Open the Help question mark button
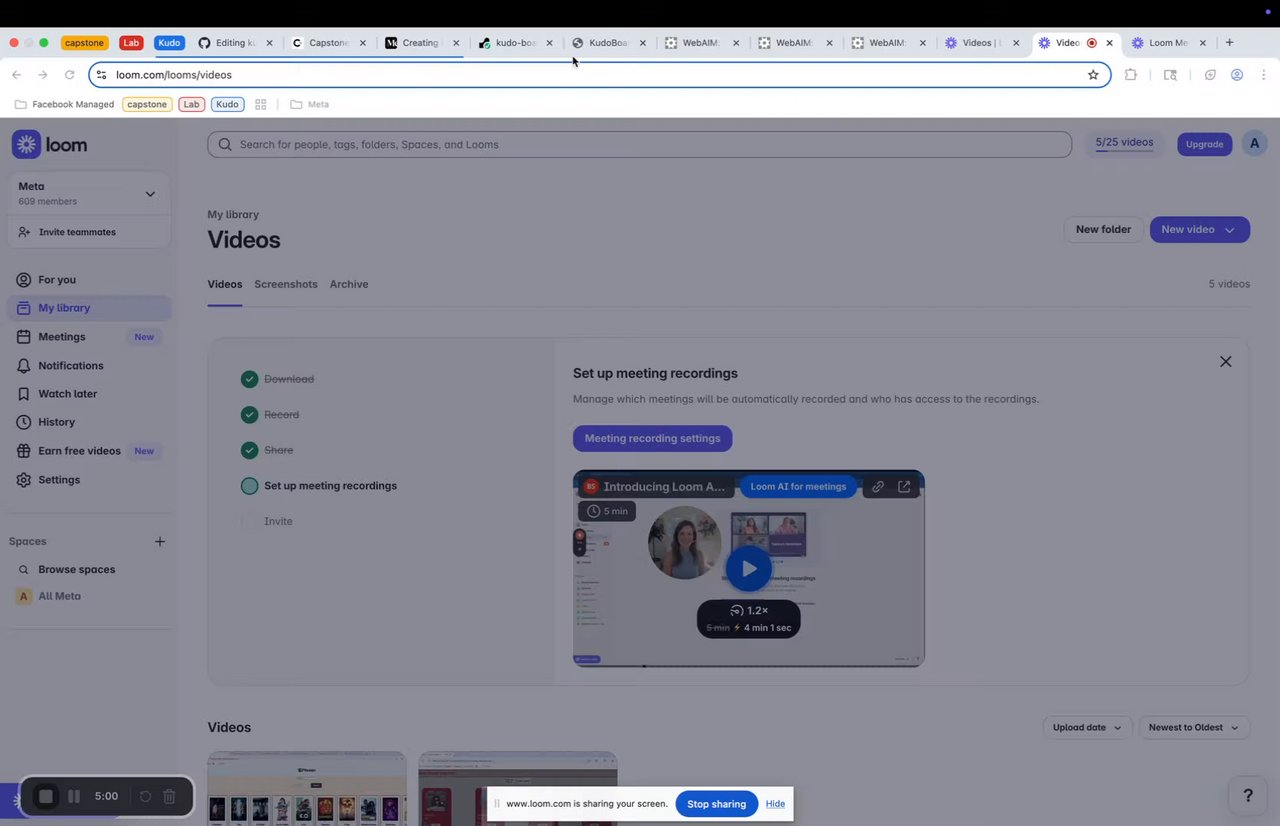Image resolution: width=1280 pixels, height=826 pixels. point(1247,795)
